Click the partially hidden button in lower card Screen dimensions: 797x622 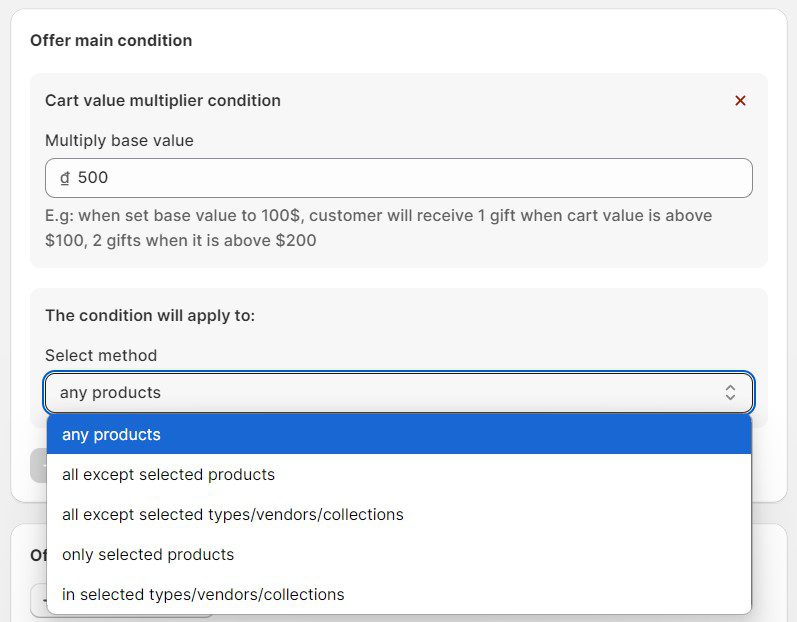pyautogui.click(x=38, y=600)
